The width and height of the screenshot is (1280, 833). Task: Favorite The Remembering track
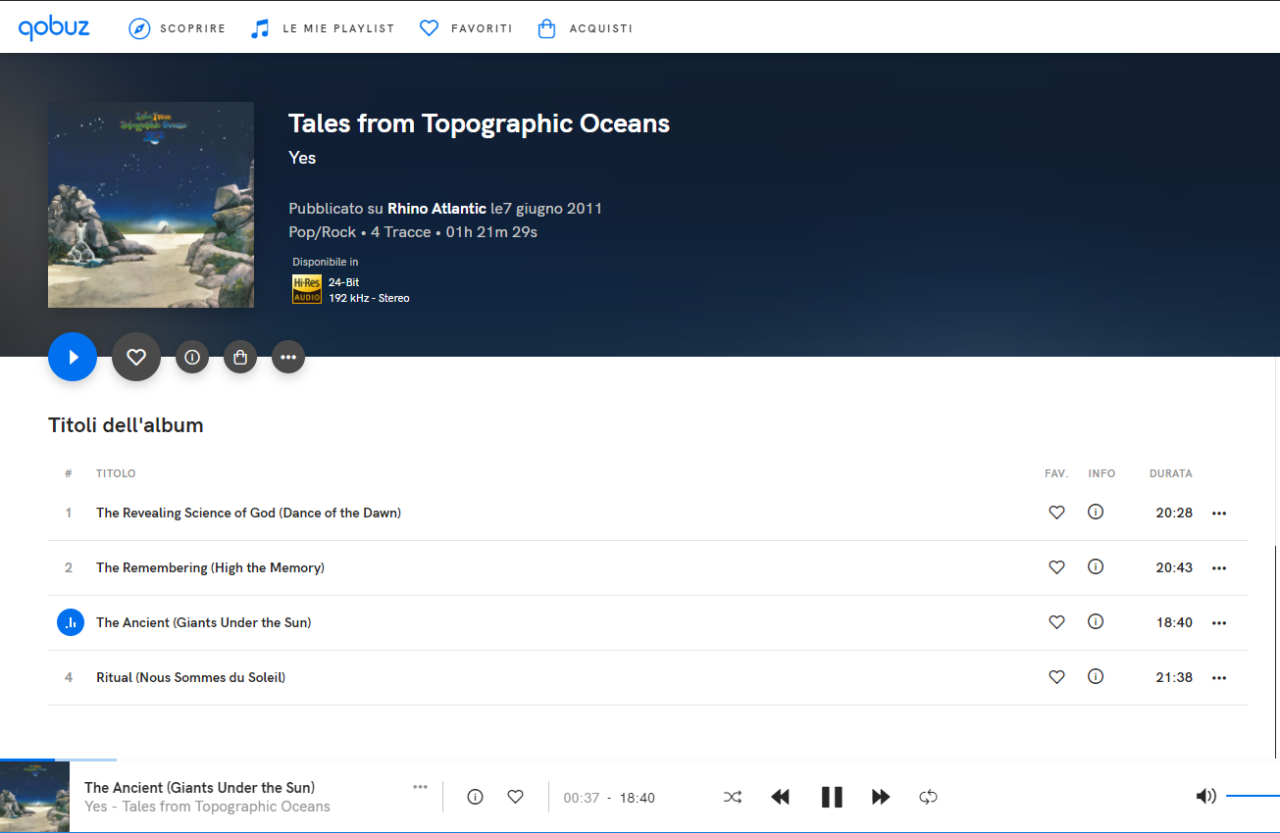pyautogui.click(x=1056, y=567)
